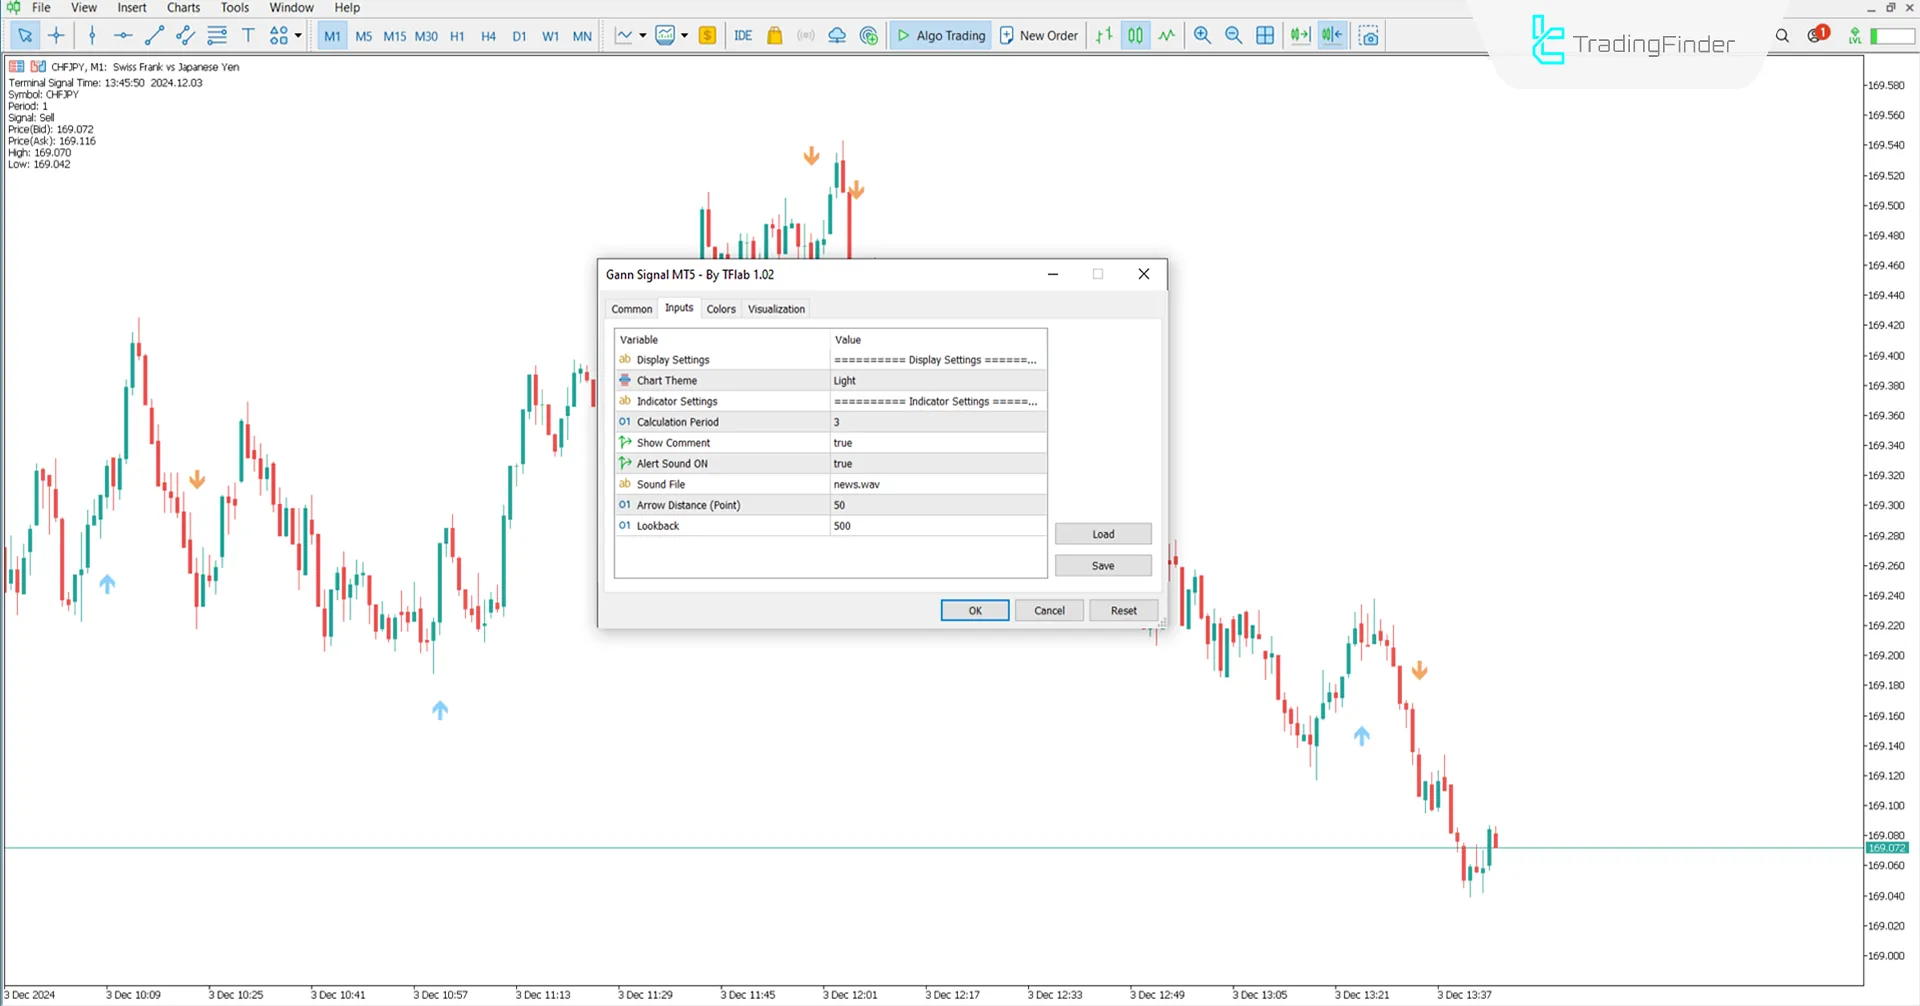Open MetaEditor with the IDE icon

[x=743, y=35]
